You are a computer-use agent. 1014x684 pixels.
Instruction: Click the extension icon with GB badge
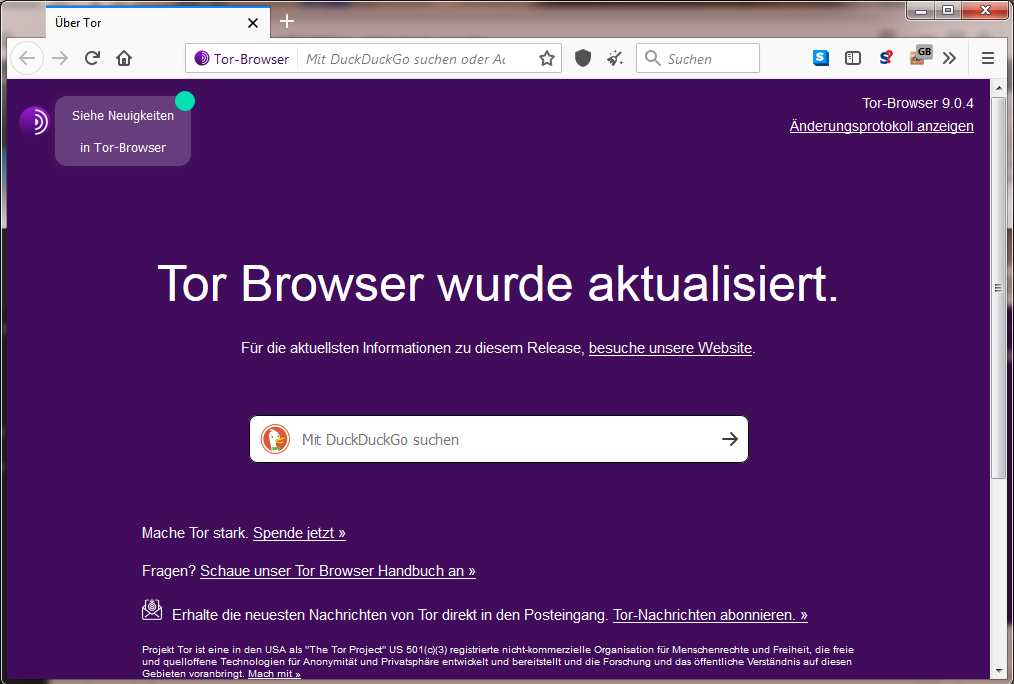[920, 56]
